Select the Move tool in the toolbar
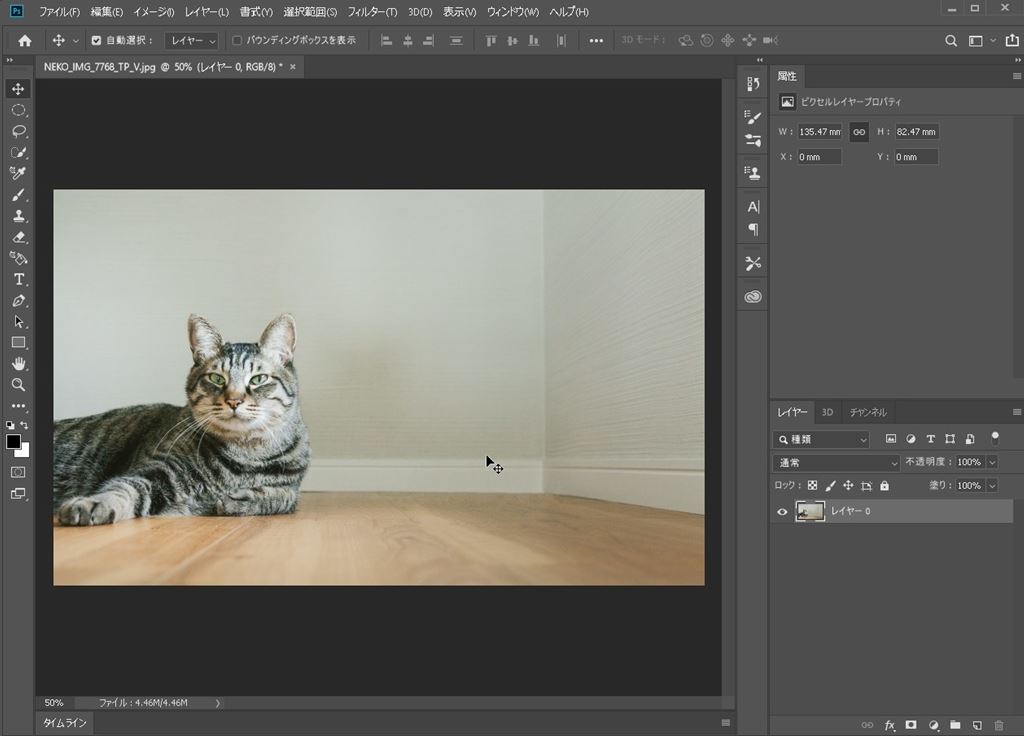The height and width of the screenshot is (736, 1024). [18, 89]
